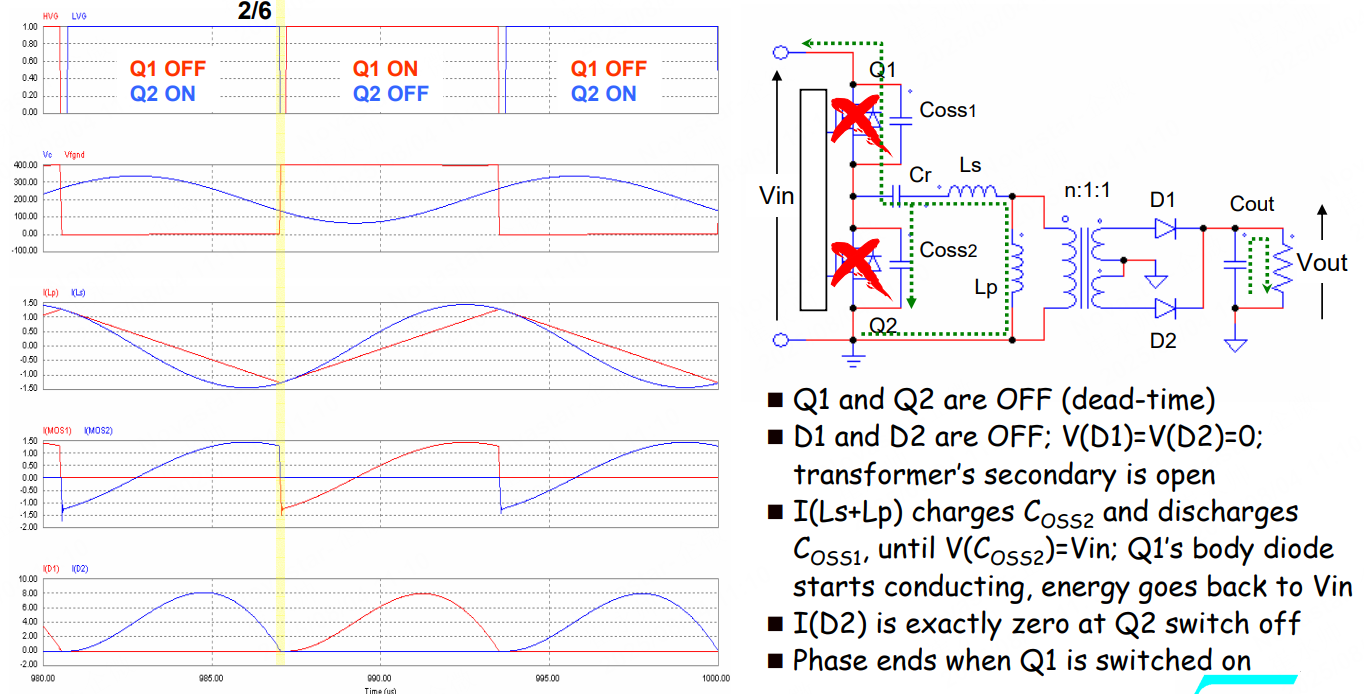Select the I(MOS2) legend label
Viewport: 1364px width, 694px height.
(98, 430)
